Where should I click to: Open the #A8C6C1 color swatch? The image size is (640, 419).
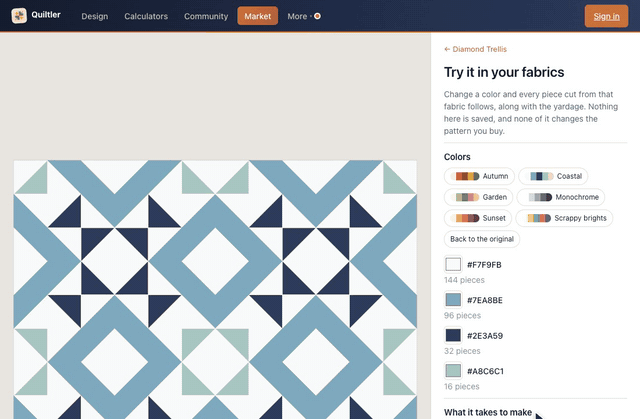[x=453, y=371]
